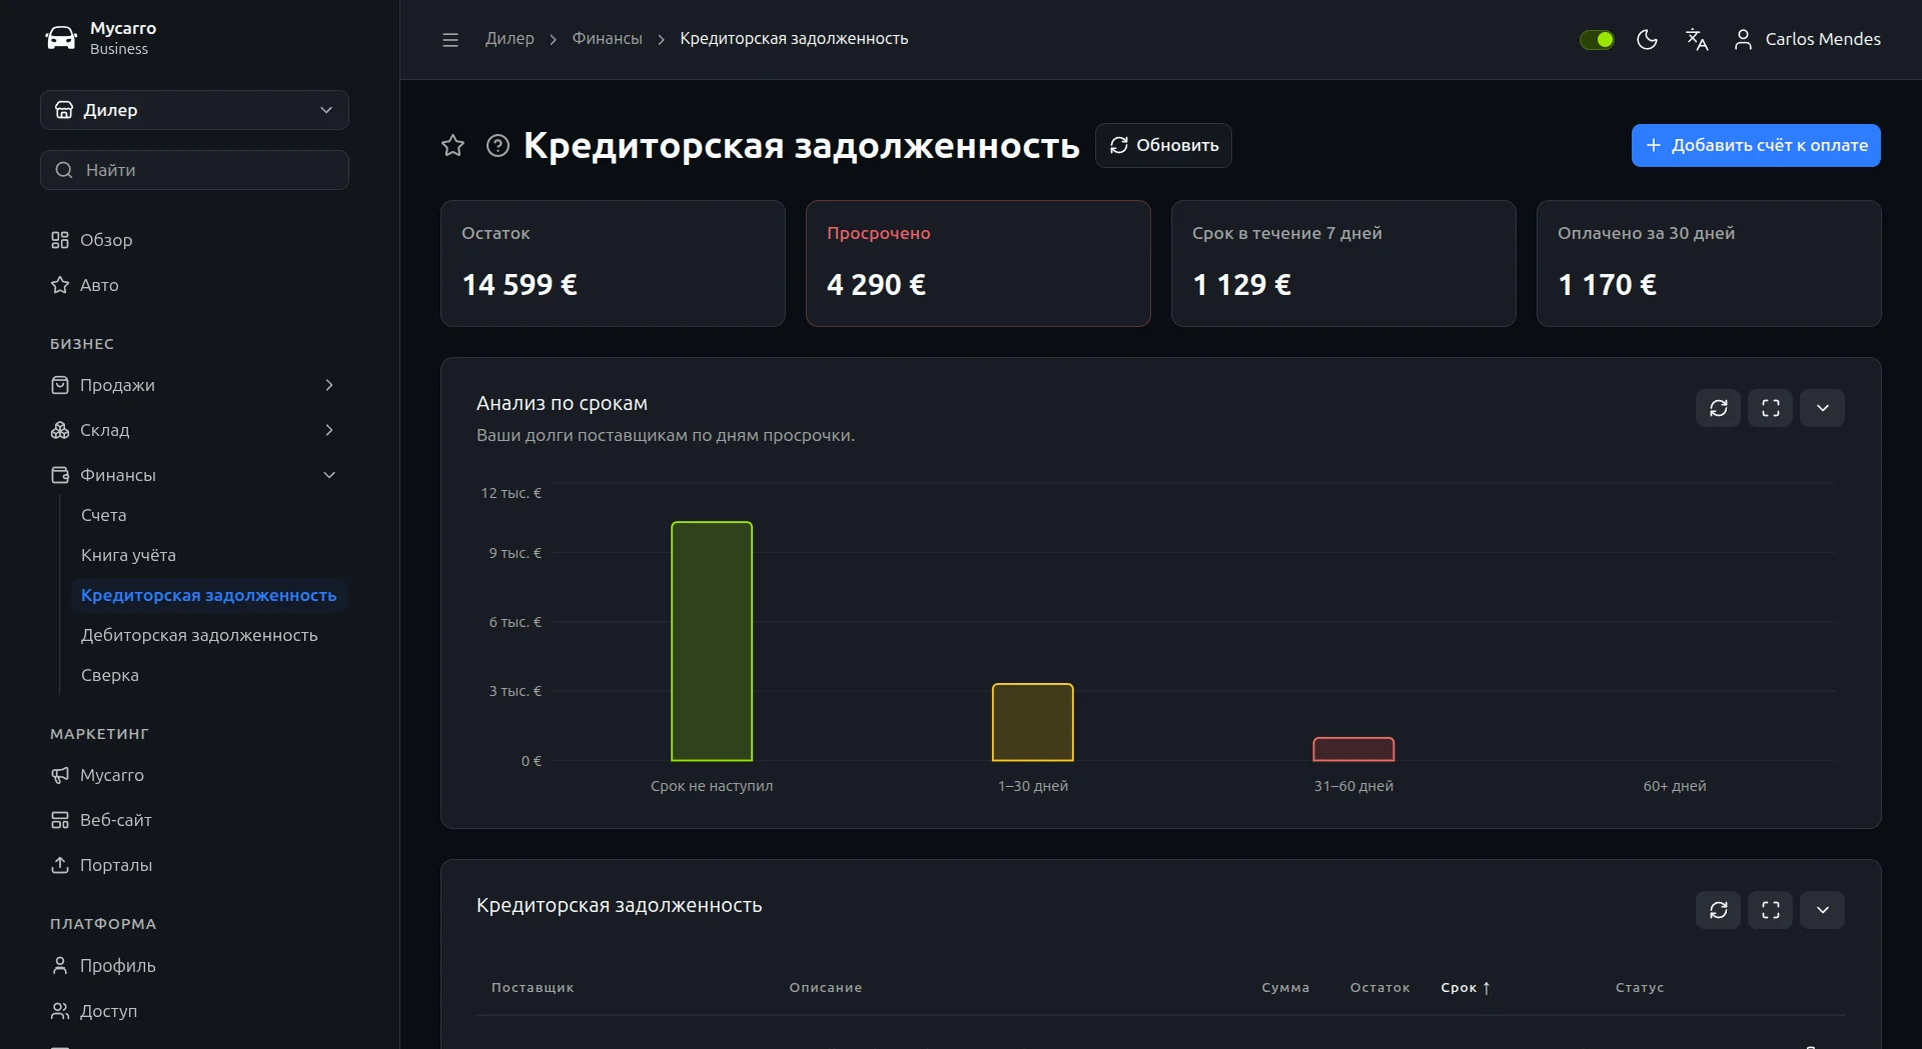Click the Финансы wallet icon
The image size is (1922, 1049).
click(x=60, y=475)
